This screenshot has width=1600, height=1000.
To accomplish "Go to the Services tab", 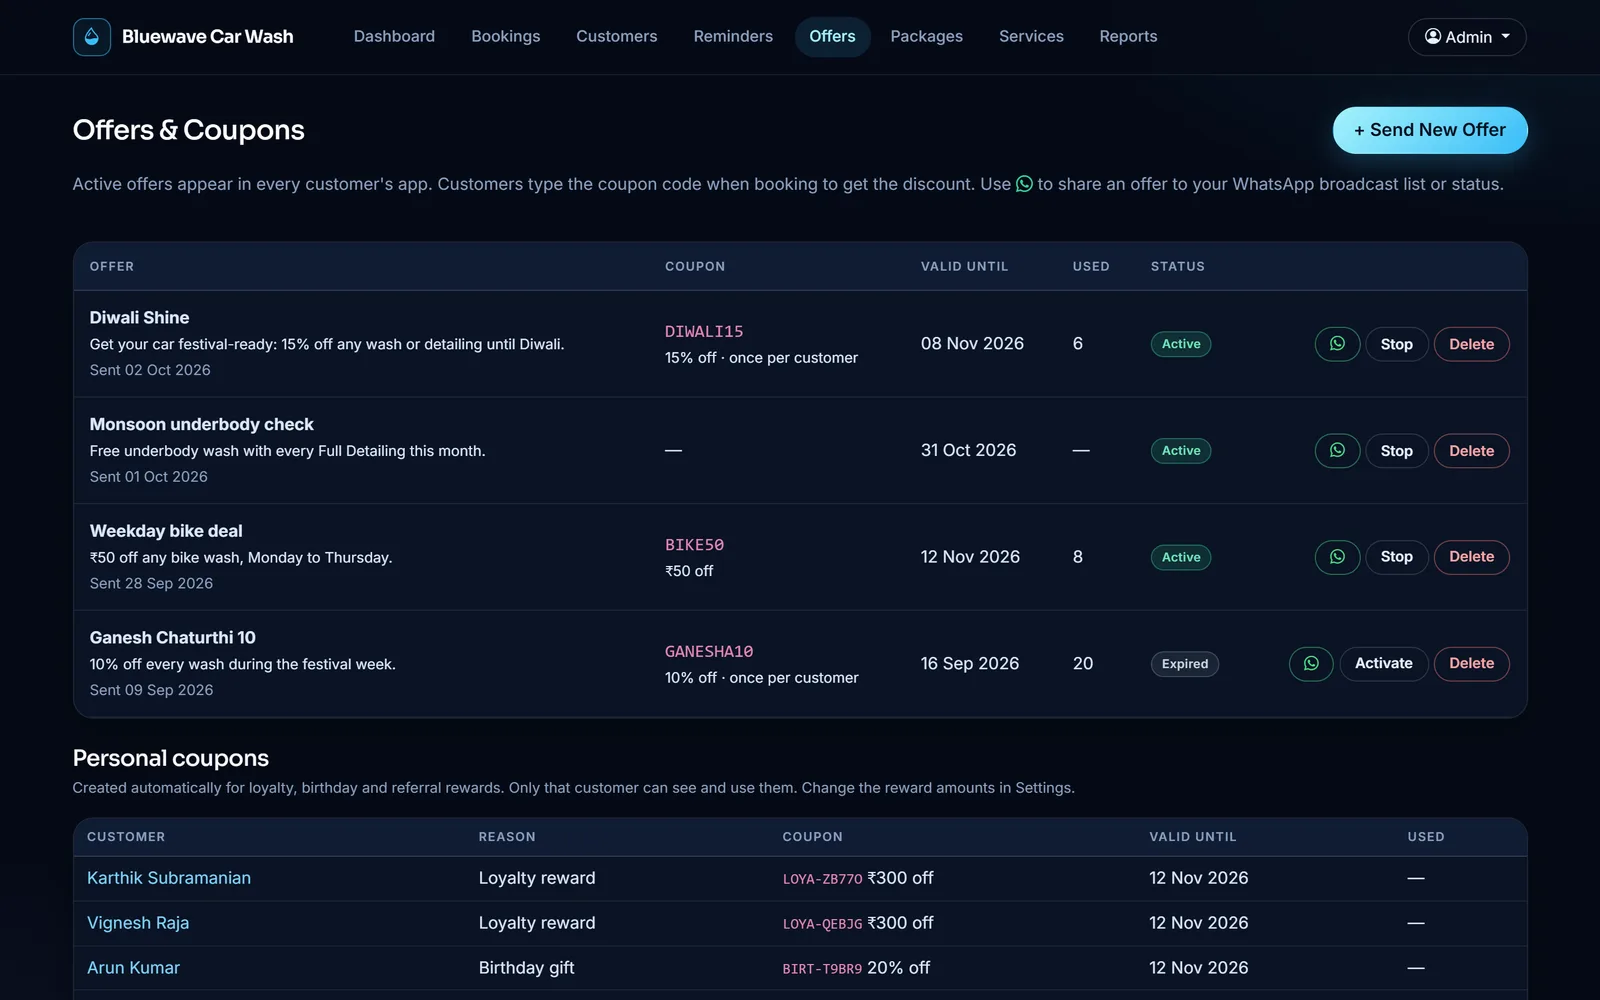I will [x=1031, y=37].
